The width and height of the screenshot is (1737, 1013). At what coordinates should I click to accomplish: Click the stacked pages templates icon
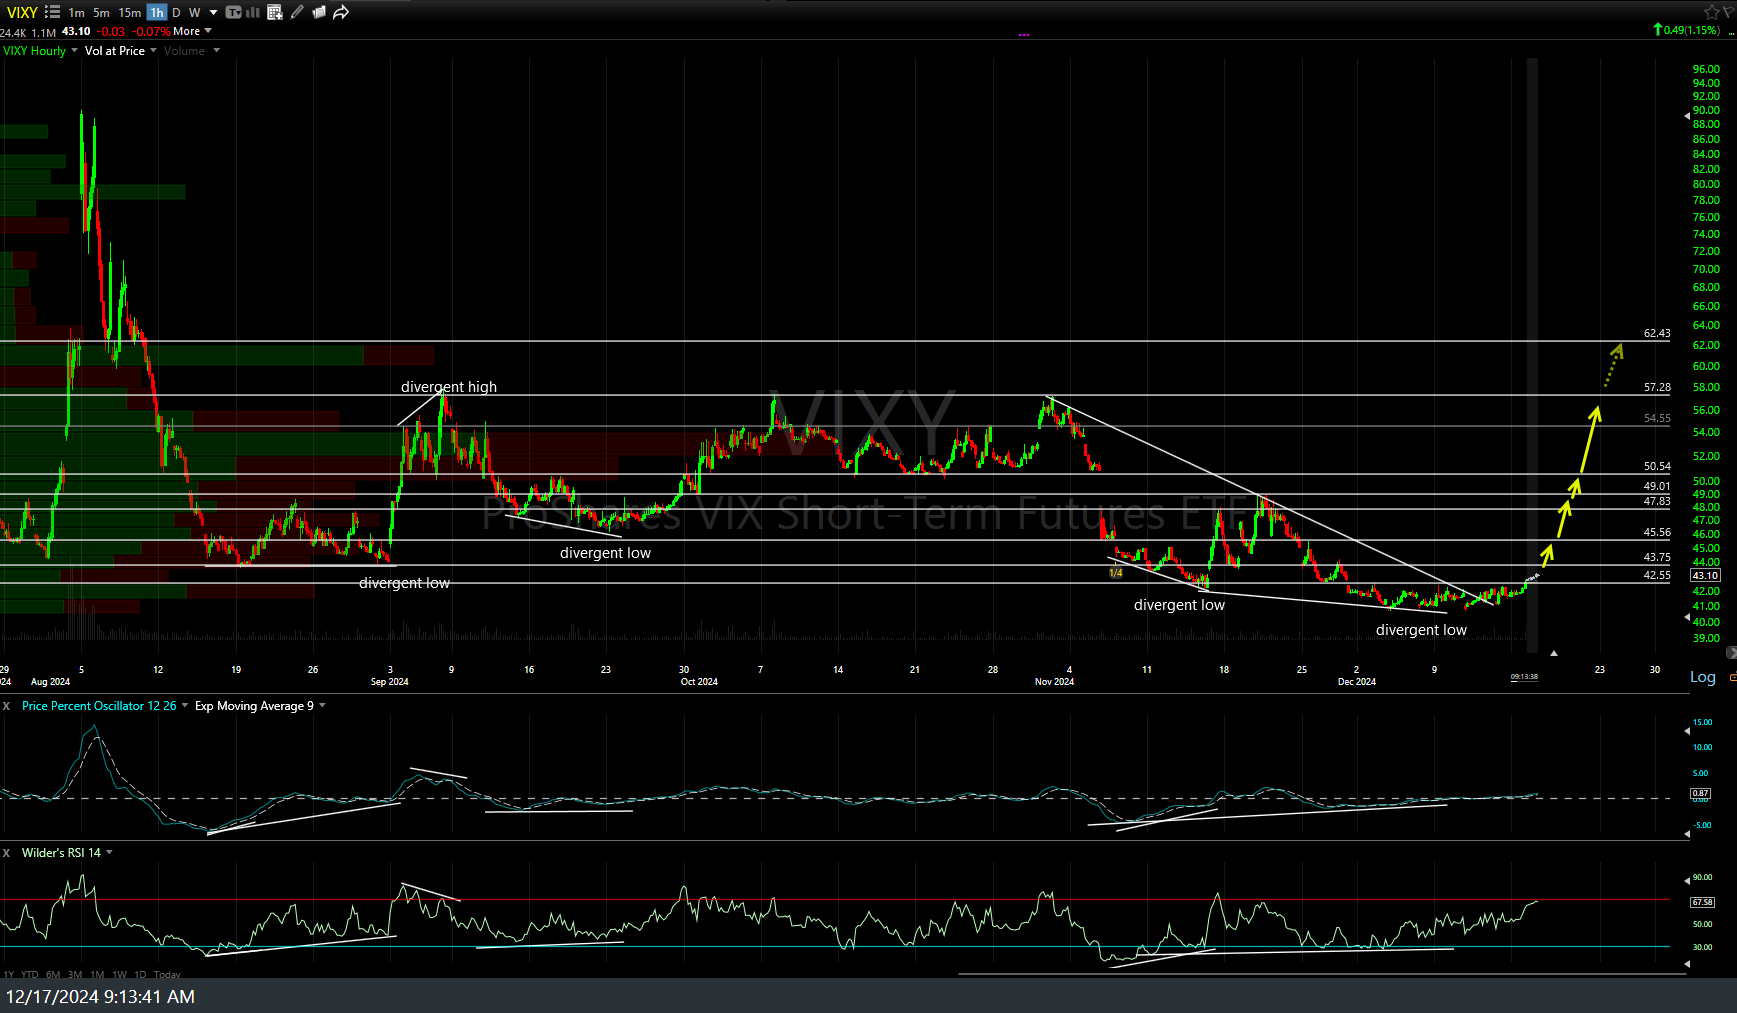click(319, 13)
